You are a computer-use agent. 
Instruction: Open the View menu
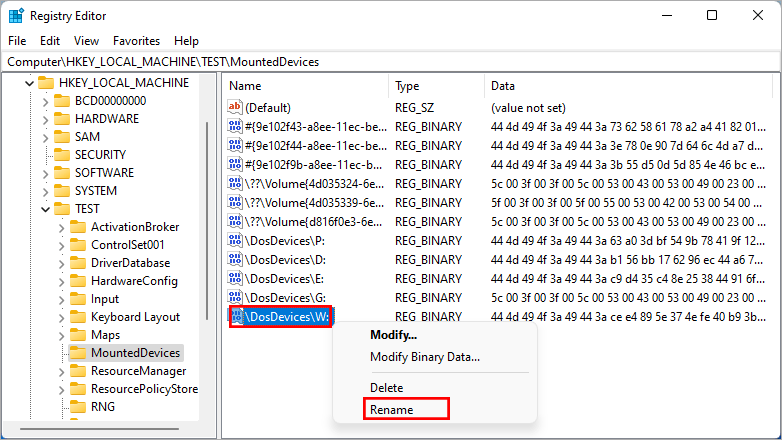point(86,41)
